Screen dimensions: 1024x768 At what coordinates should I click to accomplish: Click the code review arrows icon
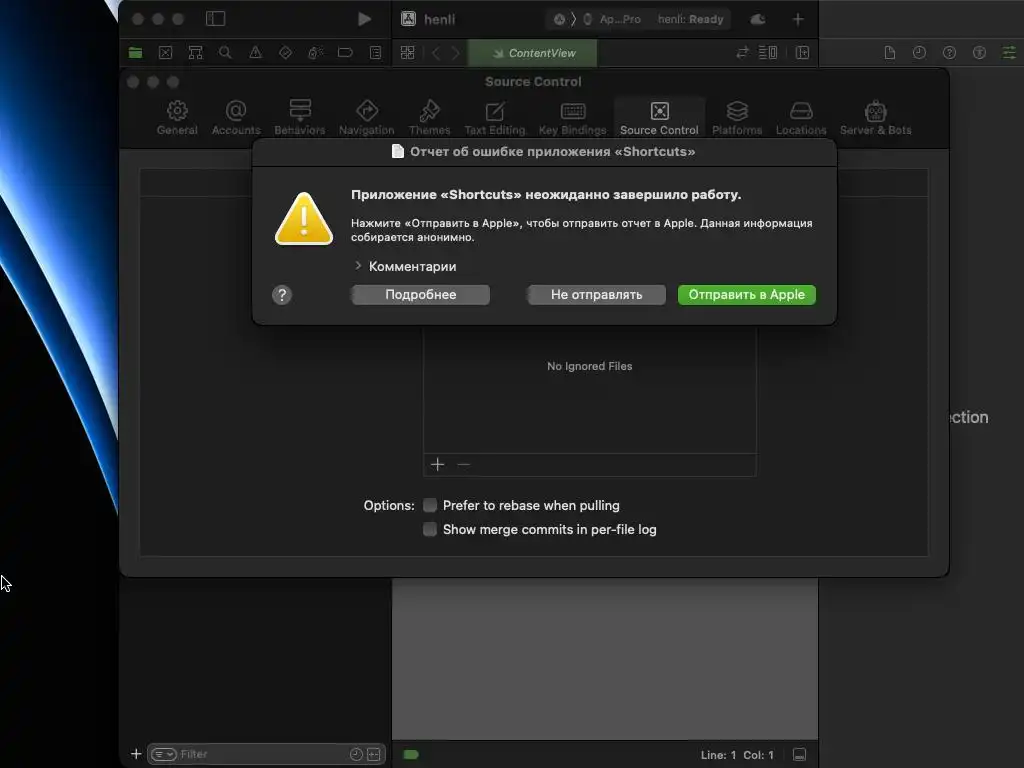pos(743,53)
